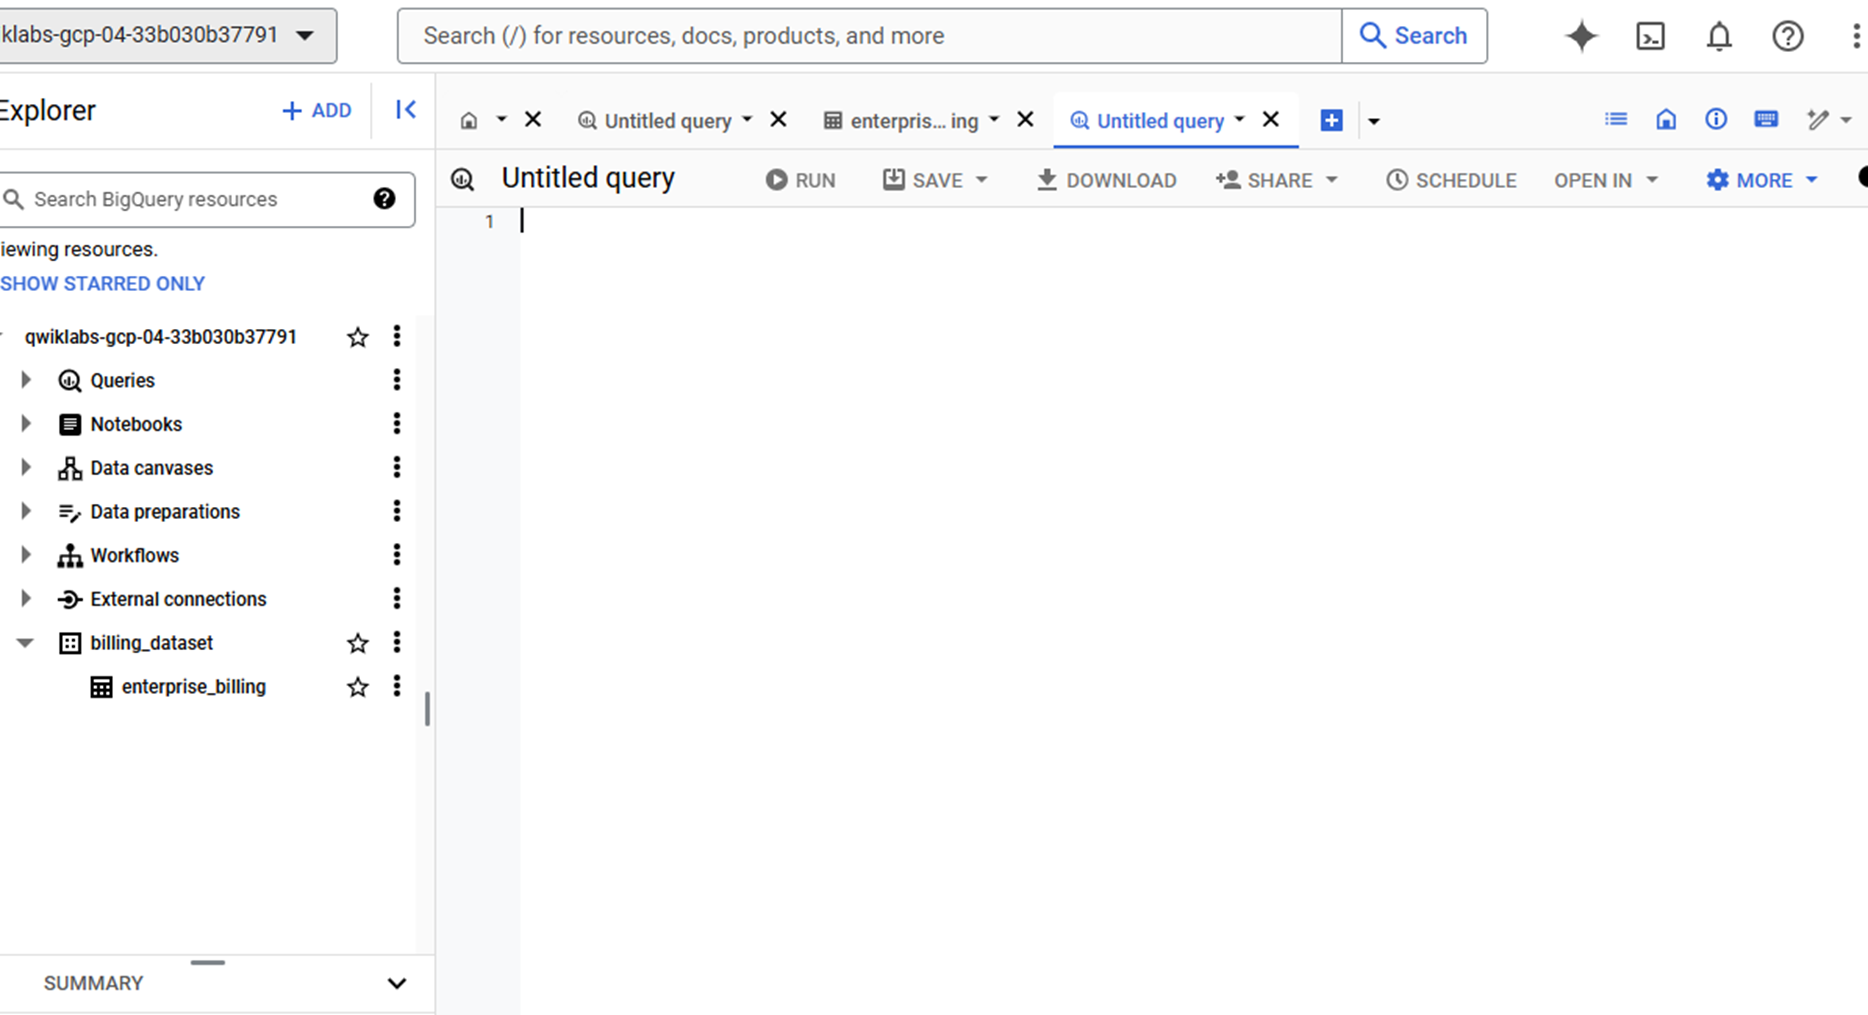This screenshot has width=1868, height=1015.
Task: Open dropdown arrow next to new tab button
Action: coord(1374,121)
